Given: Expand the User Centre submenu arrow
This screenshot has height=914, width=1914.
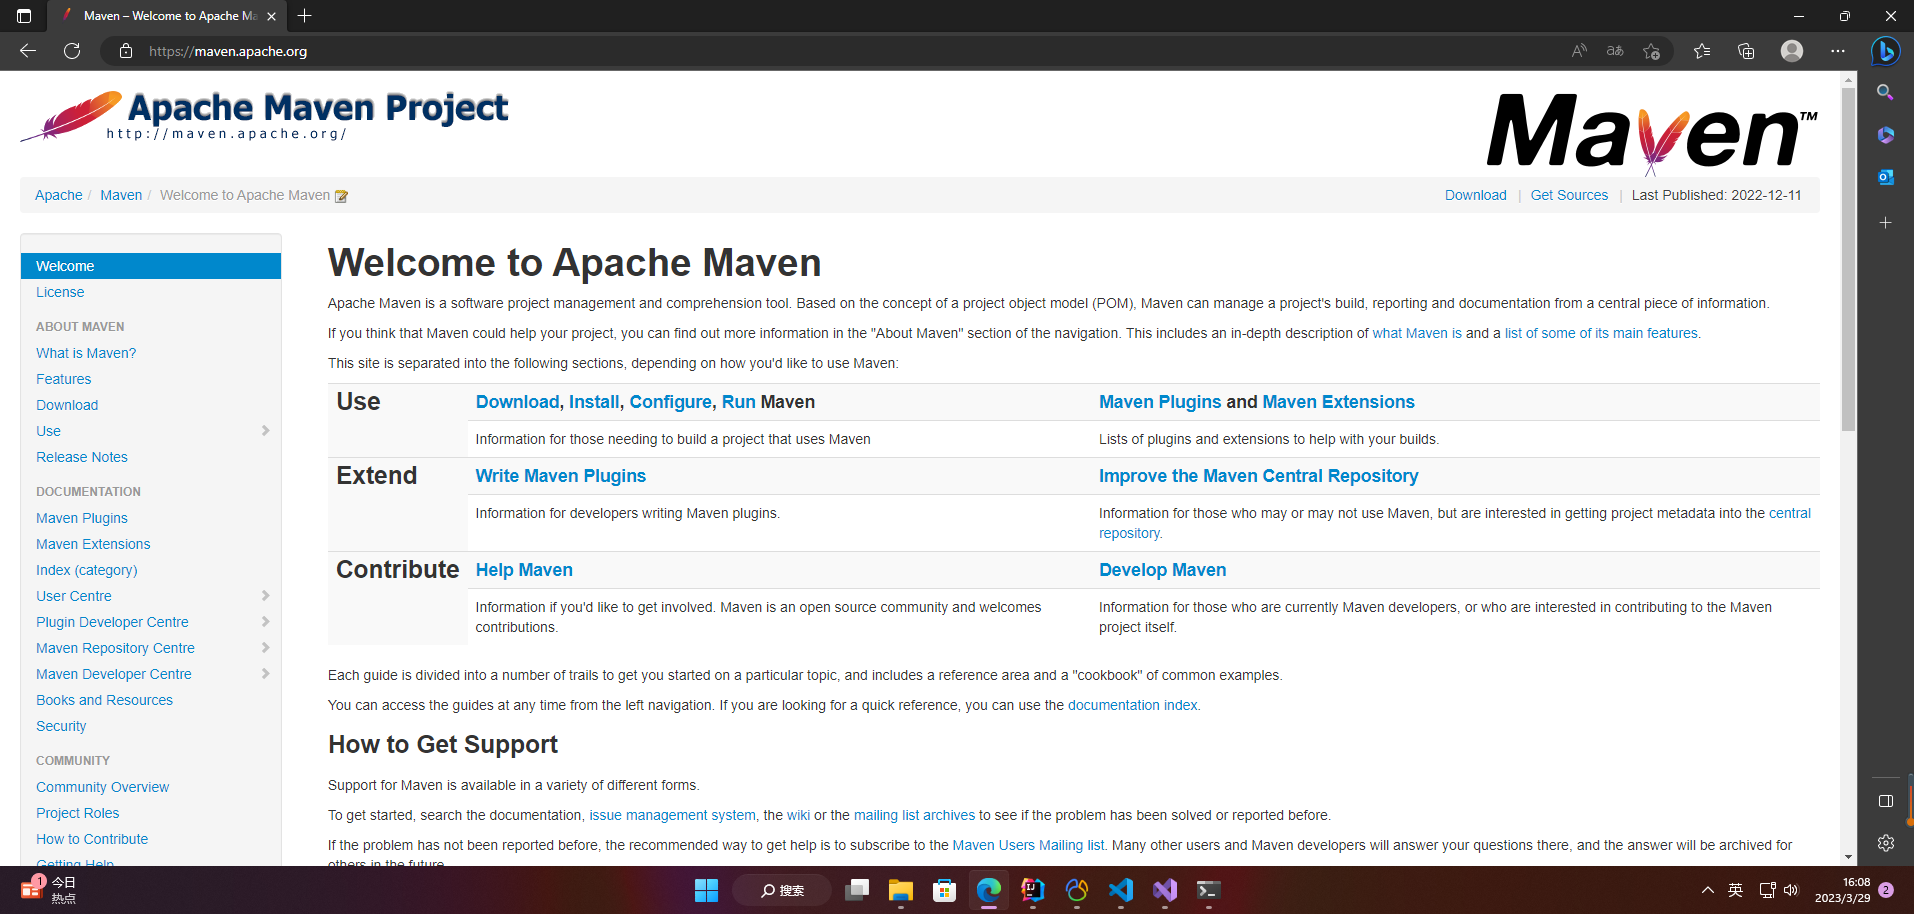Looking at the screenshot, I should 265,596.
